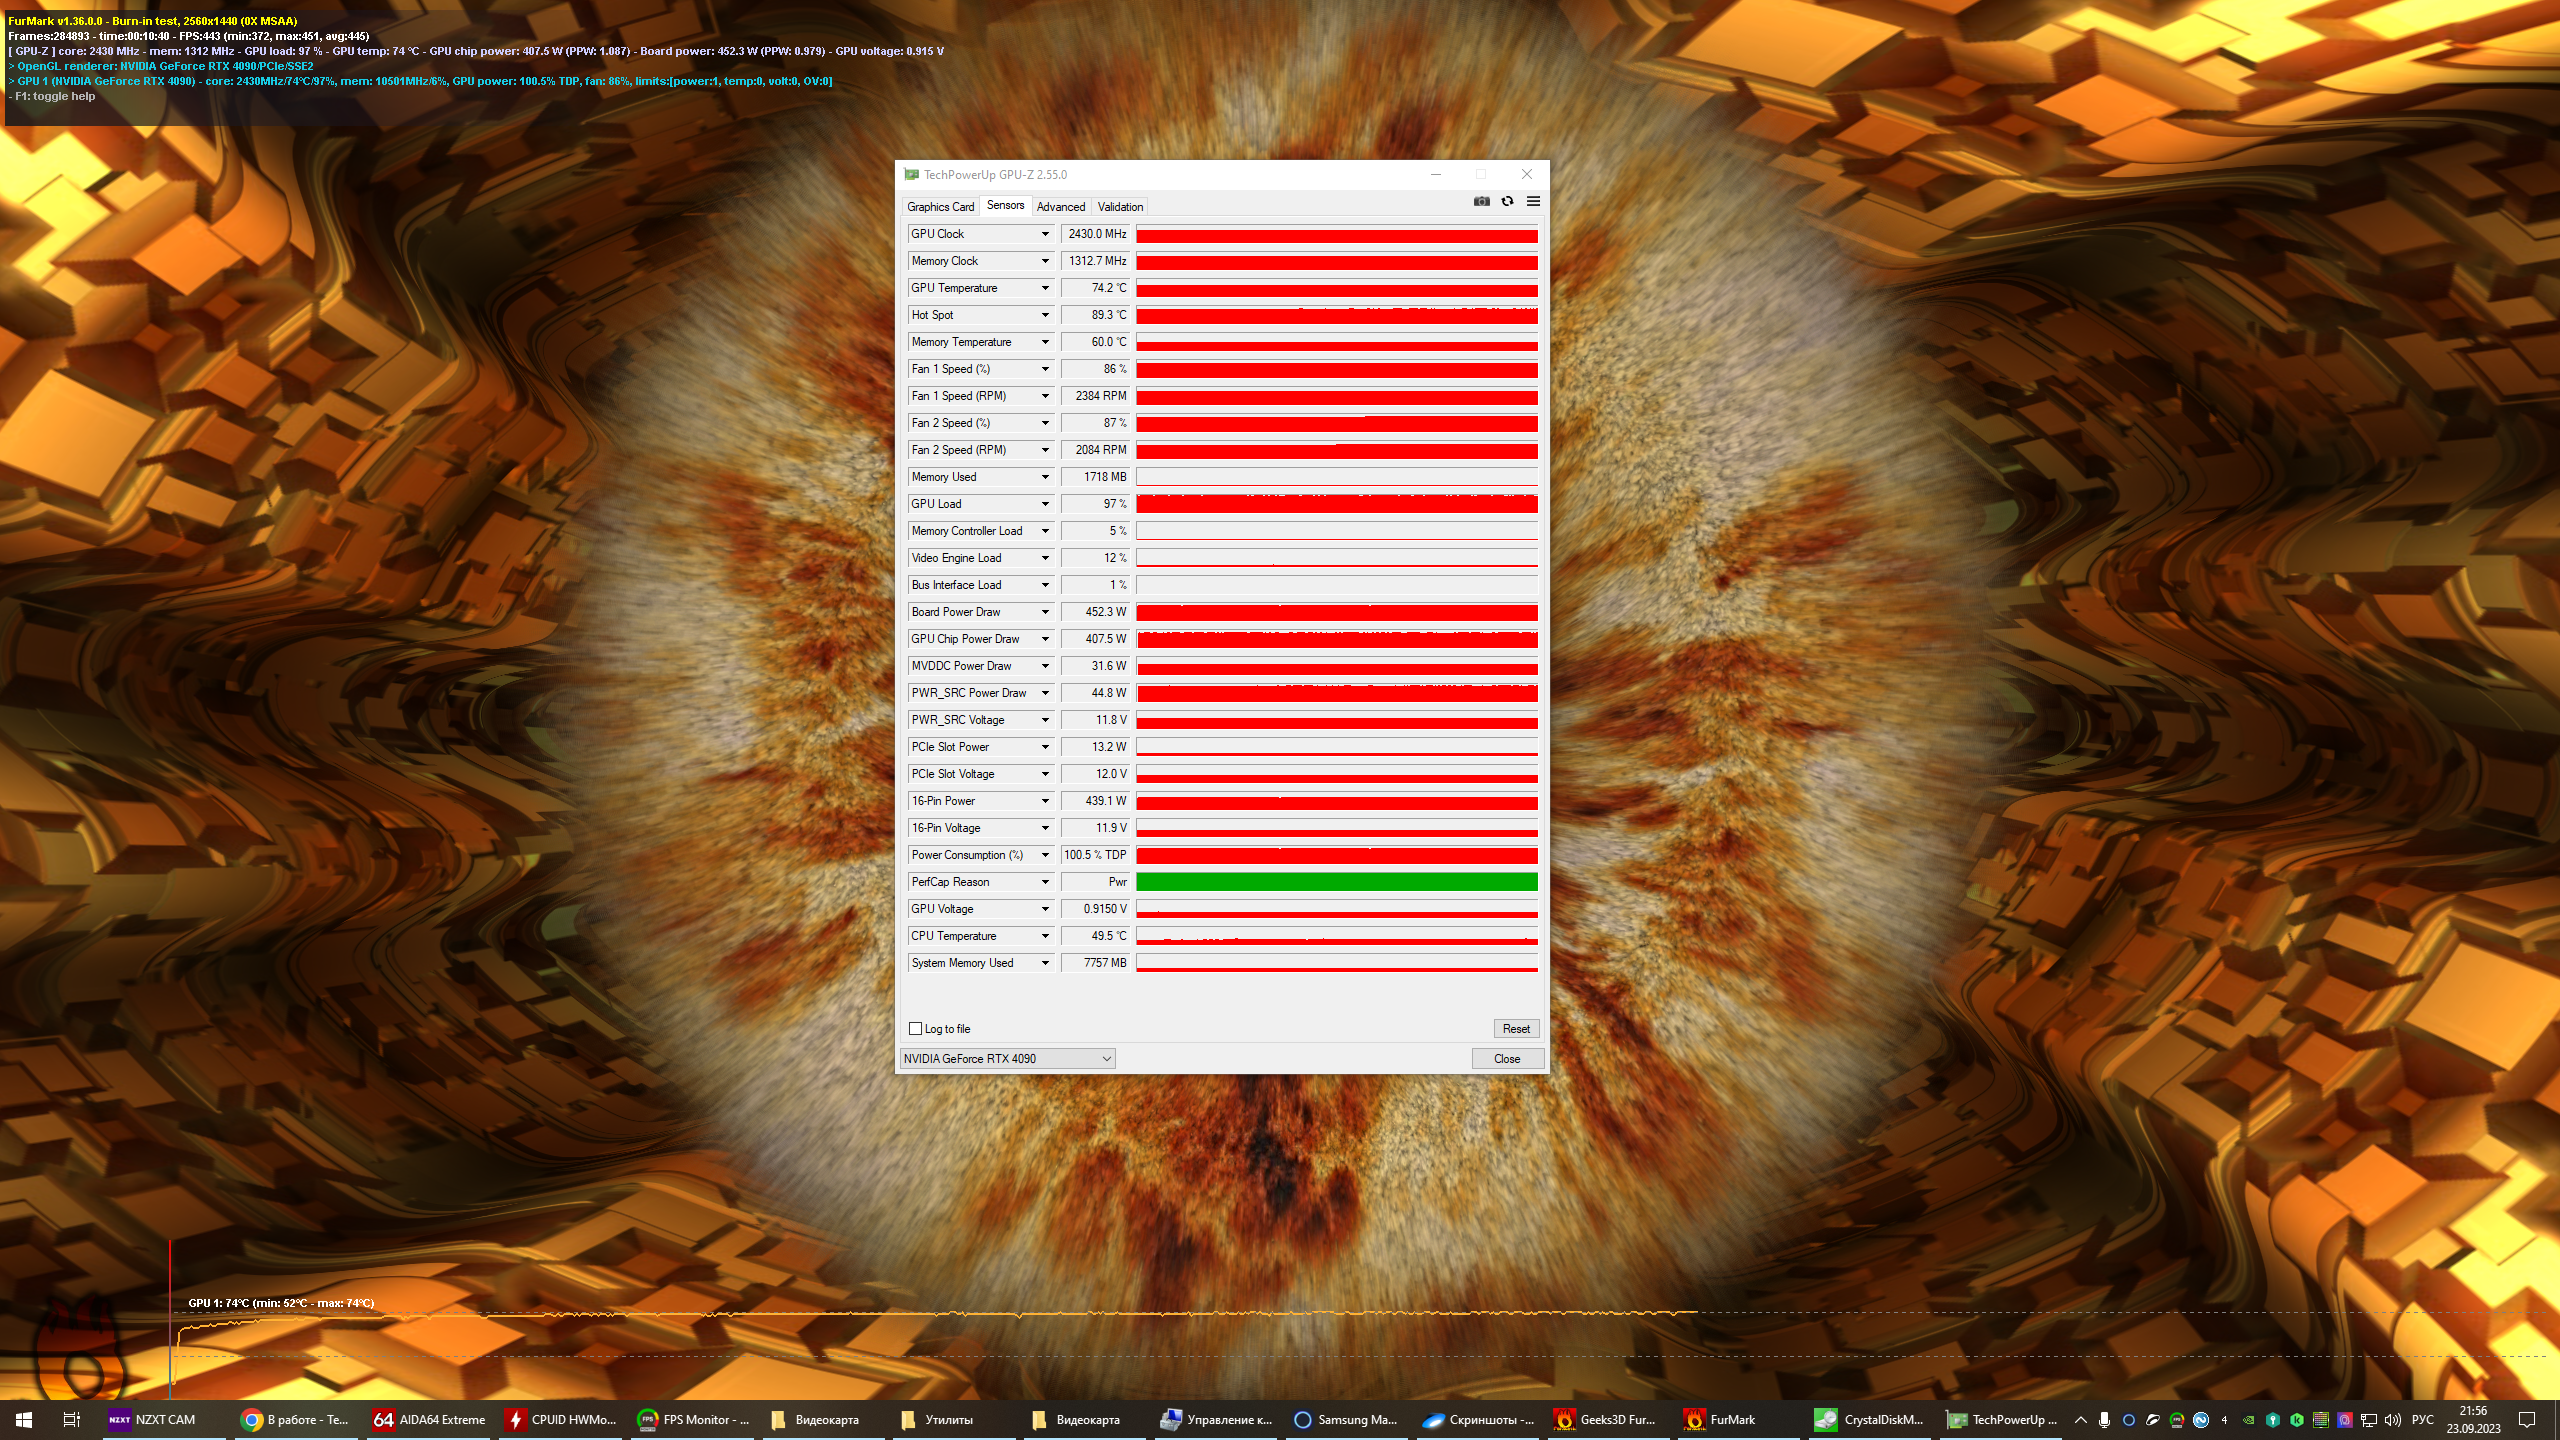This screenshot has width=2560, height=1440.
Task: Open the Advanced tab
Action: point(1060,207)
